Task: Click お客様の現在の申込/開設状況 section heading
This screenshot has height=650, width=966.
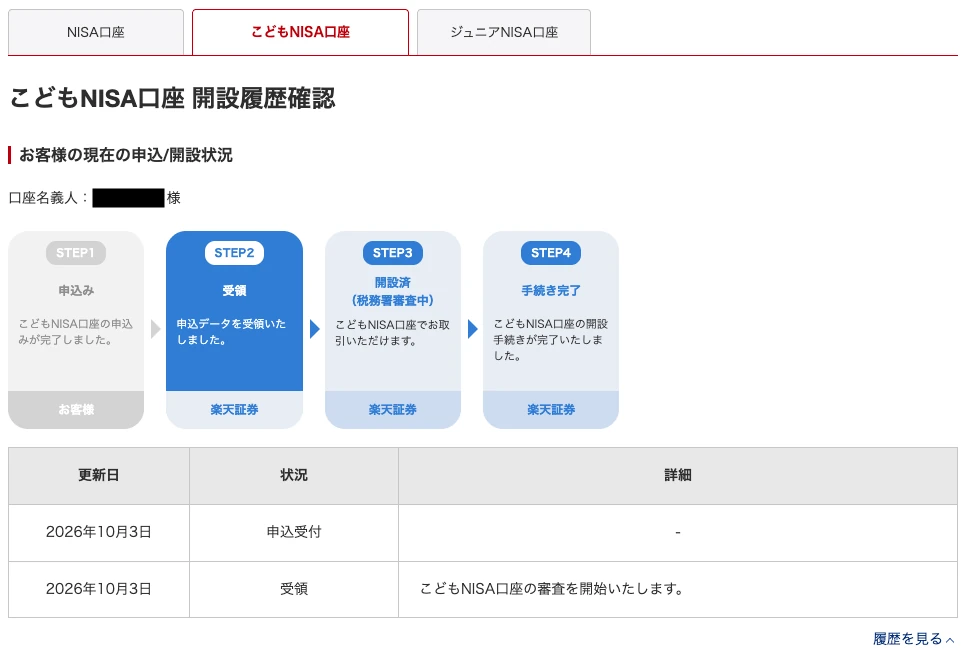Action: 126,155
